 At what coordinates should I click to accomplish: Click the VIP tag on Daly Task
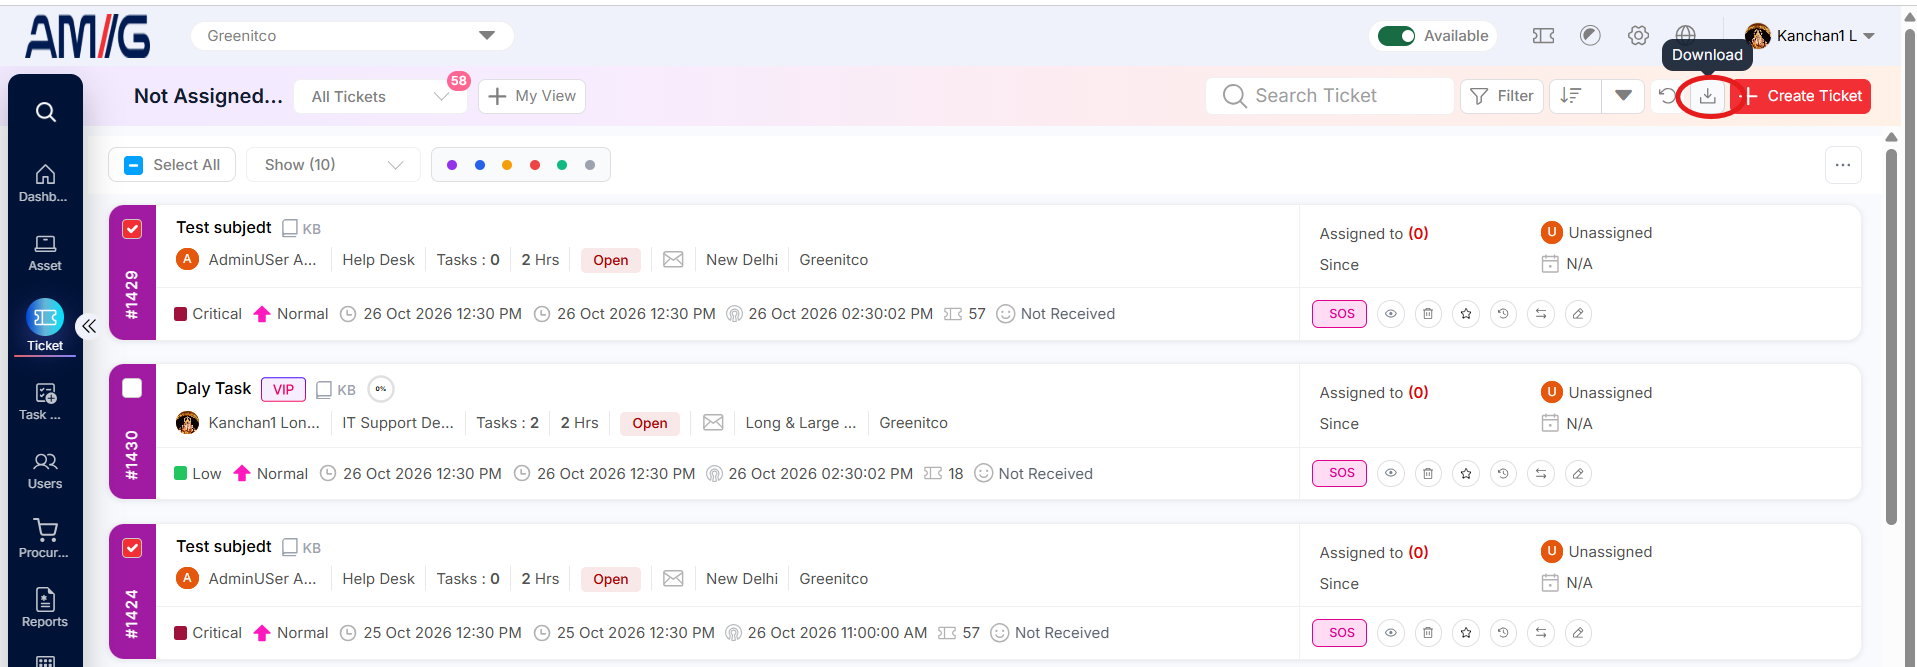[x=283, y=390]
